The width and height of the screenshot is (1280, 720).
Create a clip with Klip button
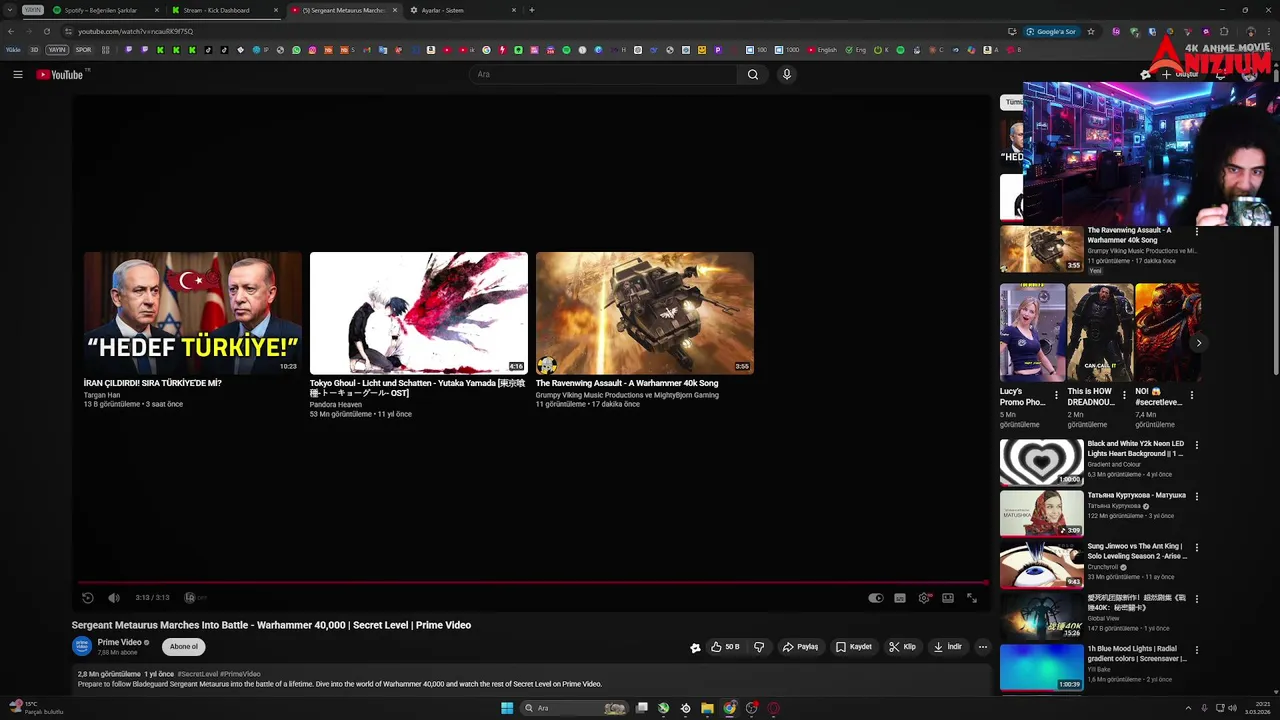pyautogui.click(x=902, y=647)
